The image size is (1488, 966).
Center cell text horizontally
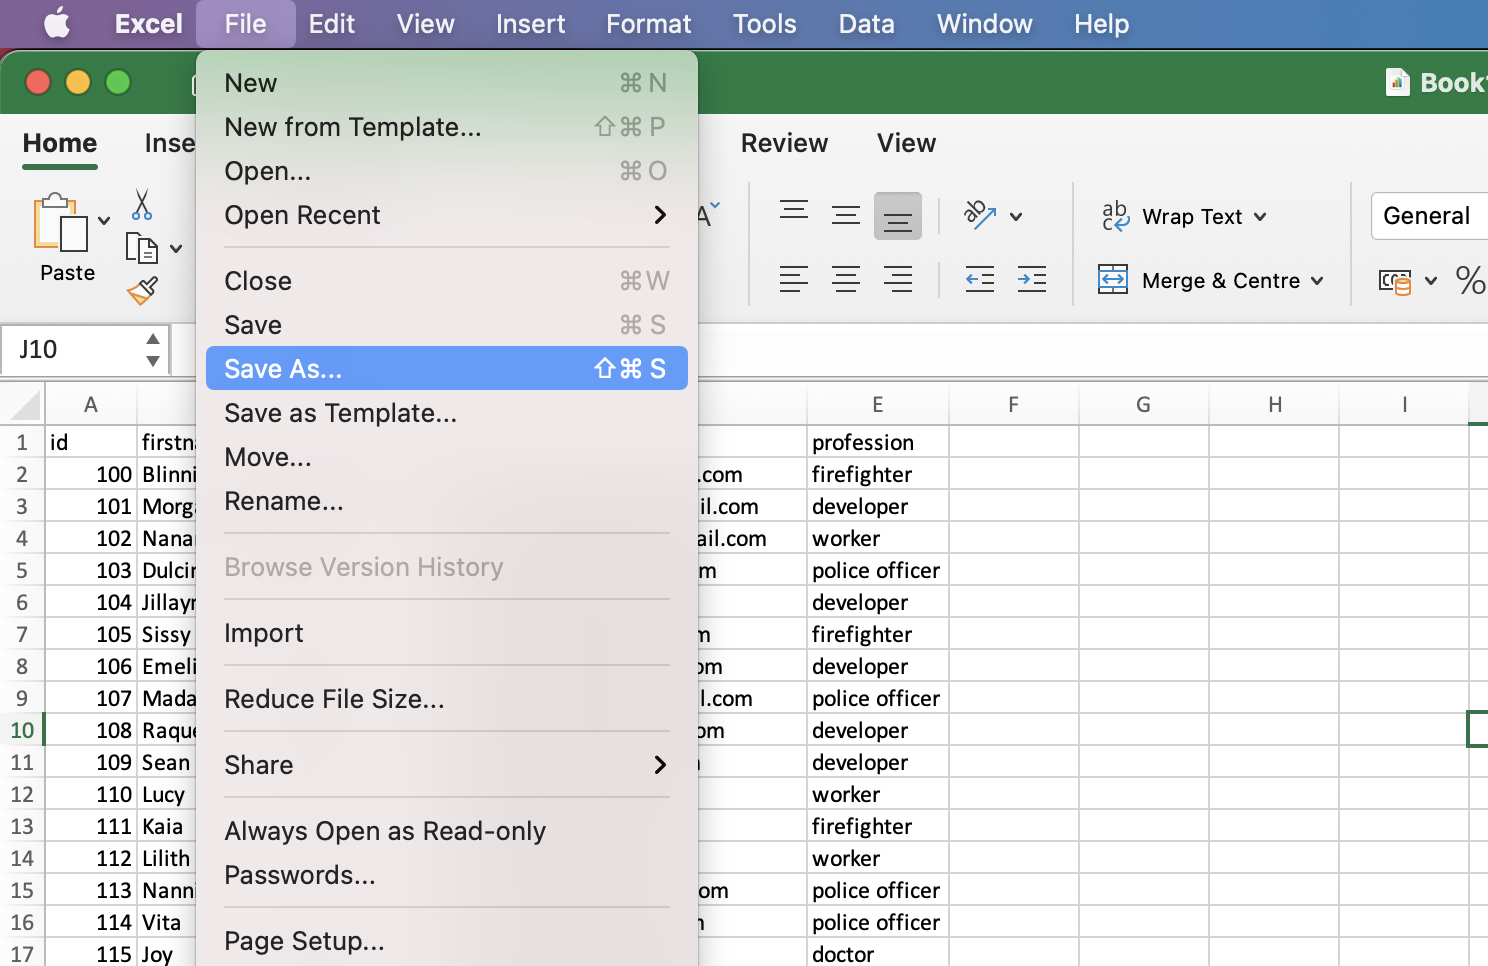846,279
